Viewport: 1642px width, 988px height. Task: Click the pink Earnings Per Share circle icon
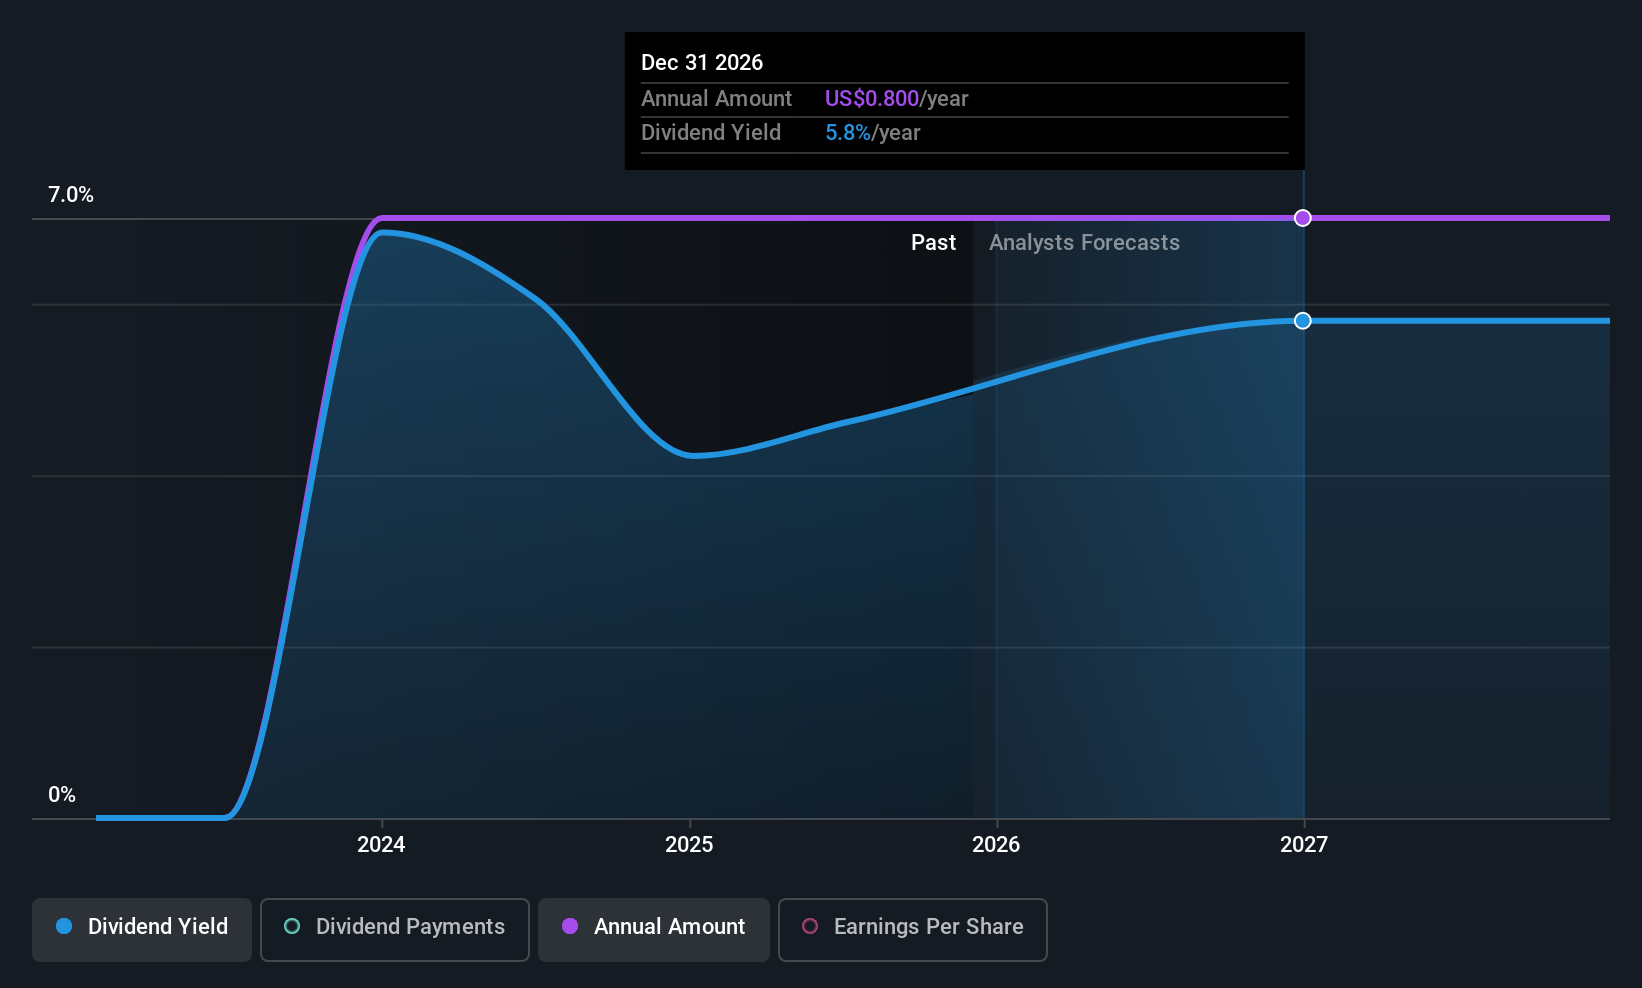click(809, 927)
